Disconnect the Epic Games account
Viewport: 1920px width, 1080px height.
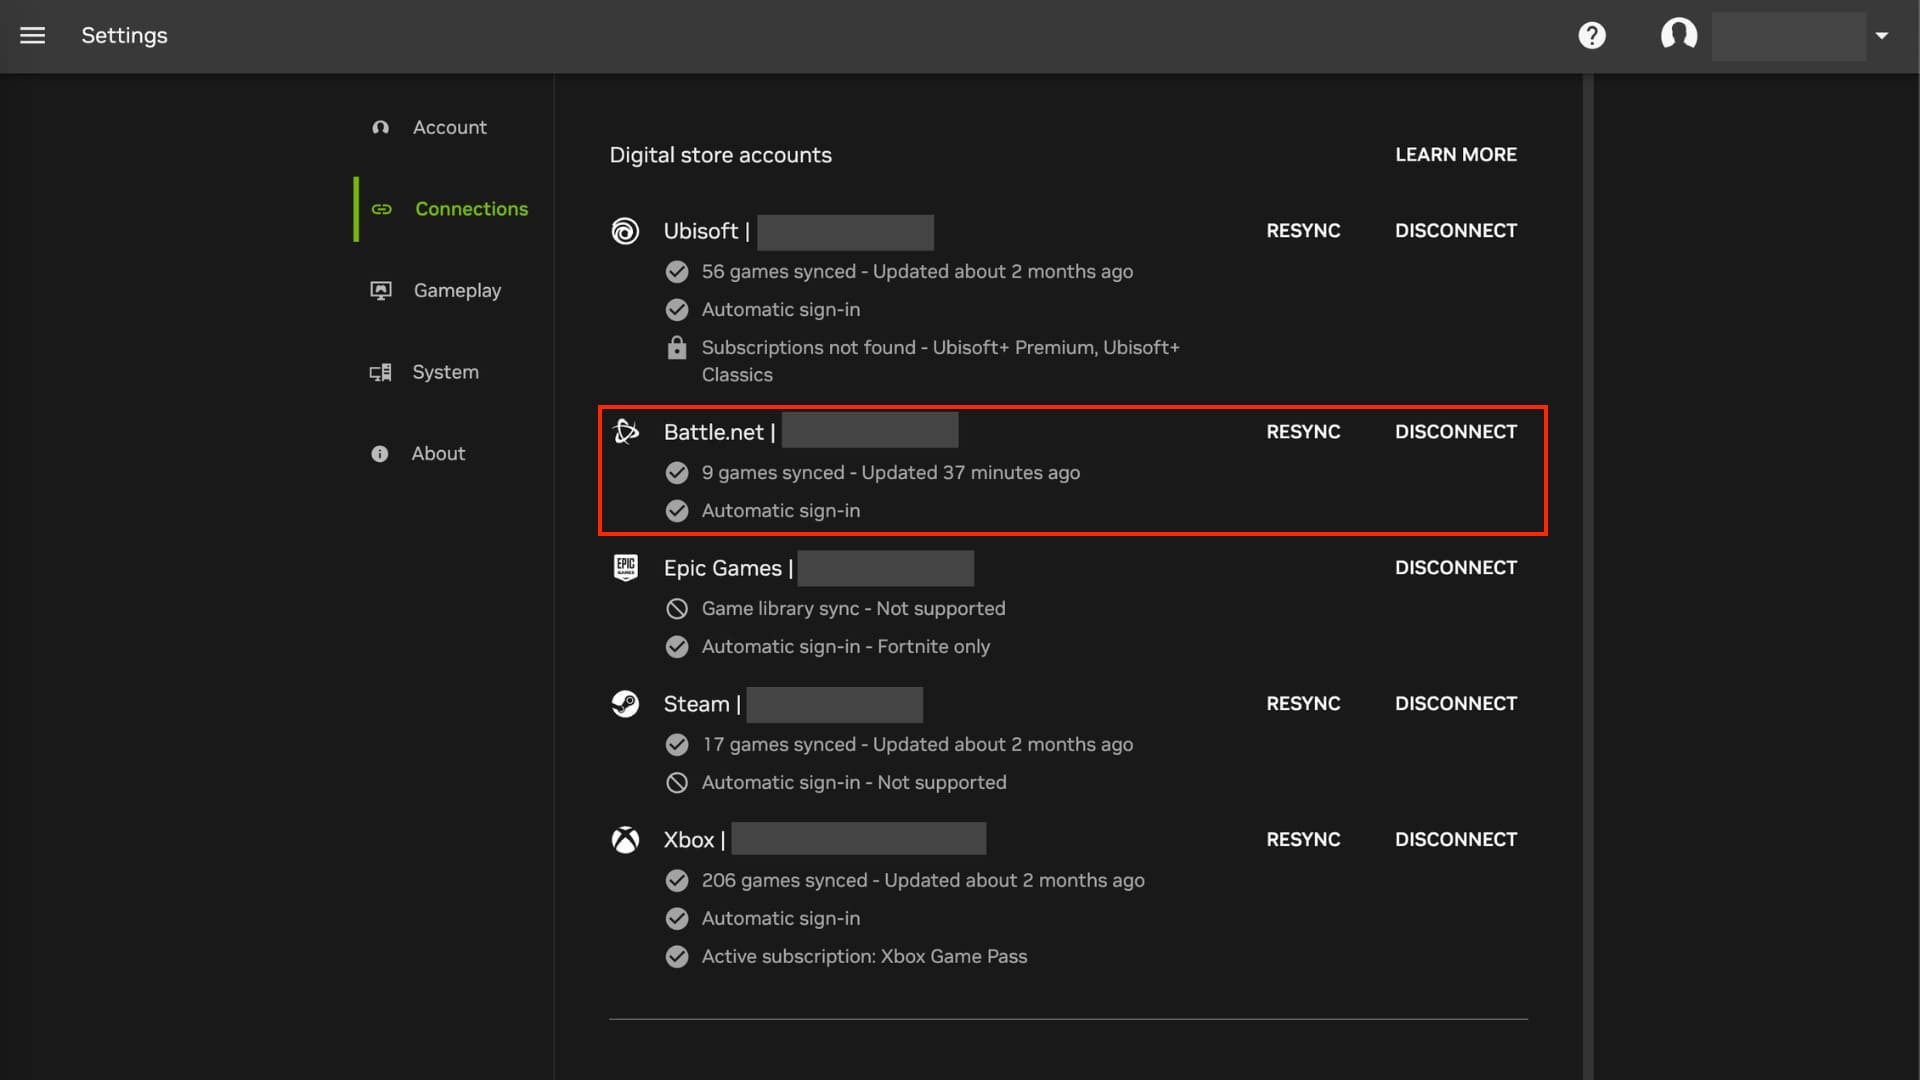1455,568
